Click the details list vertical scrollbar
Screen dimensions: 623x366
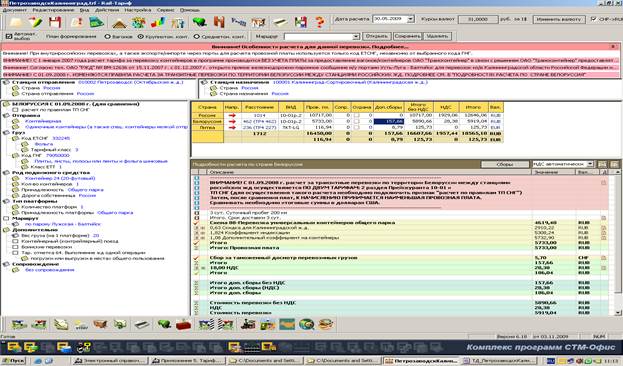pyautogui.click(x=618, y=242)
